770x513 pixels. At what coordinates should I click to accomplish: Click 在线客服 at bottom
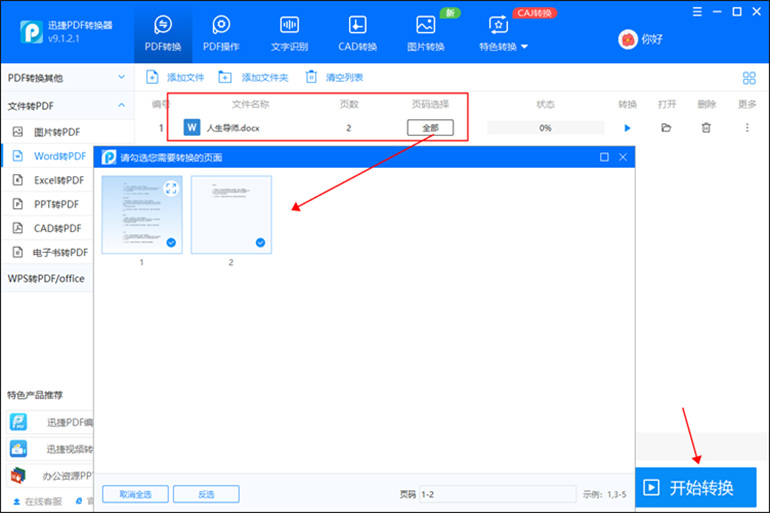[x=38, y=501]
